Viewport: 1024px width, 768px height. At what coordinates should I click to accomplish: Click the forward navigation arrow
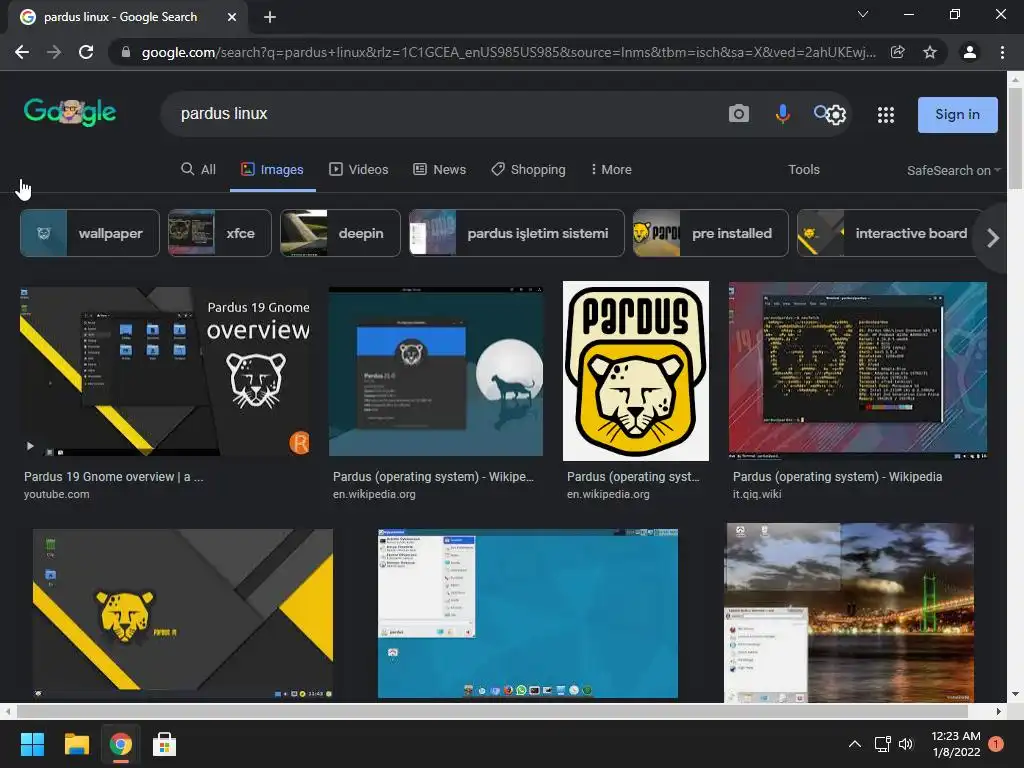click(x=54, y=52)
